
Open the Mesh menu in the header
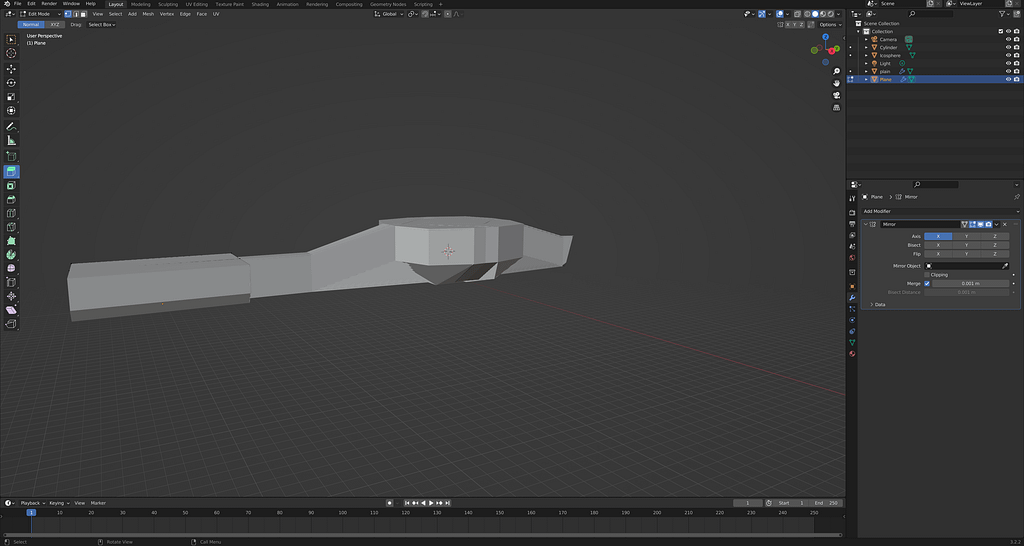click(x=148, y=14)
